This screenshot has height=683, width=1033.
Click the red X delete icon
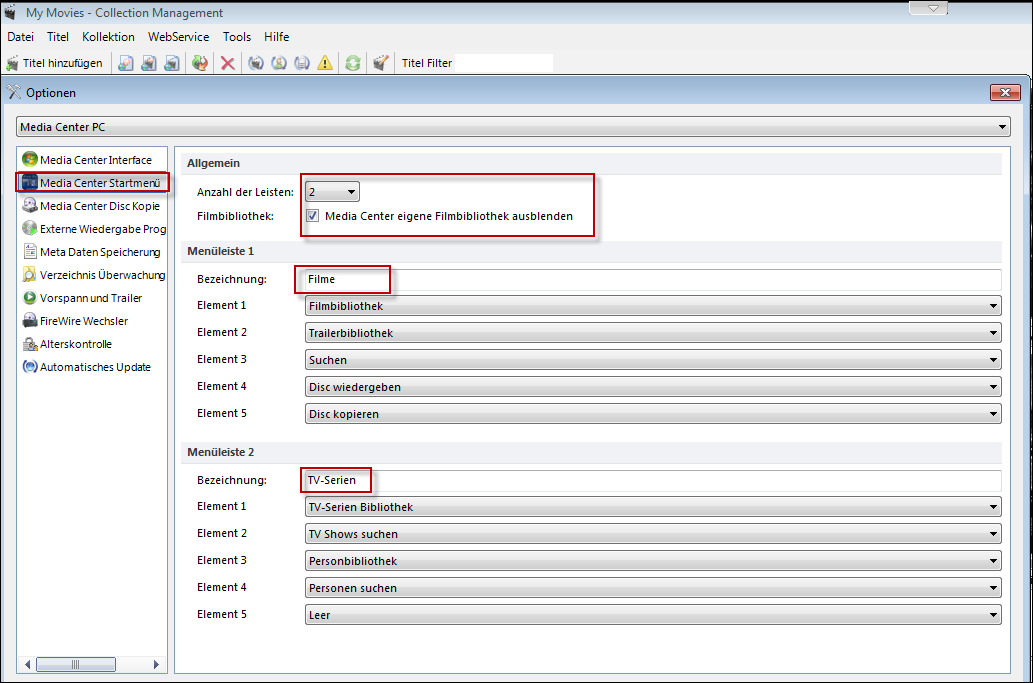pyautogui.click(x=228, y=63)
